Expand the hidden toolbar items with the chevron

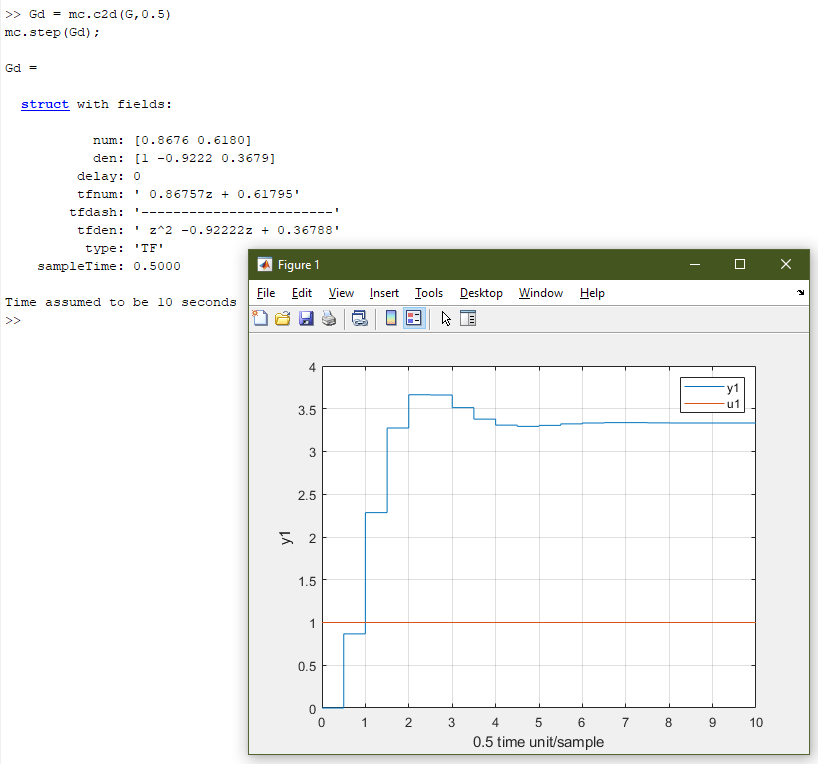(x=801, y=293)
